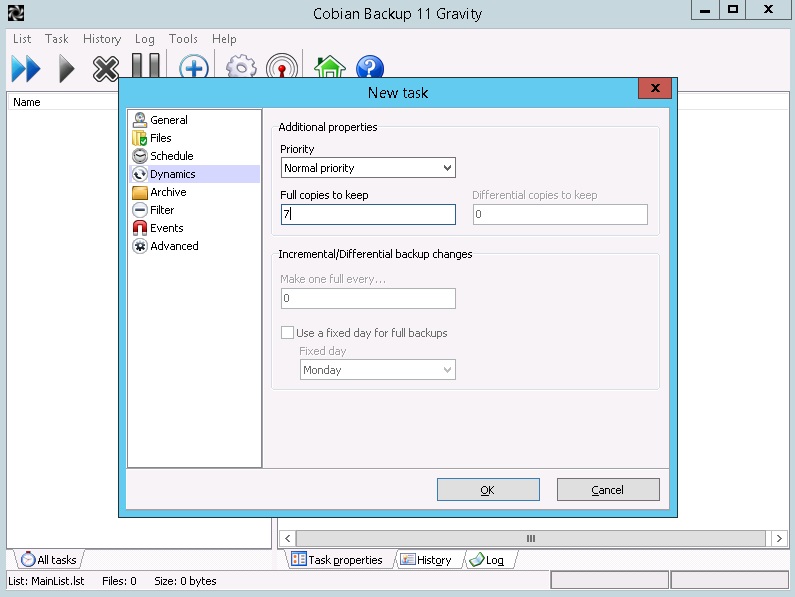Toggle Use a fixed day for full backups
The height and width of the screenshot is (597, 795).
coord(287,333)
